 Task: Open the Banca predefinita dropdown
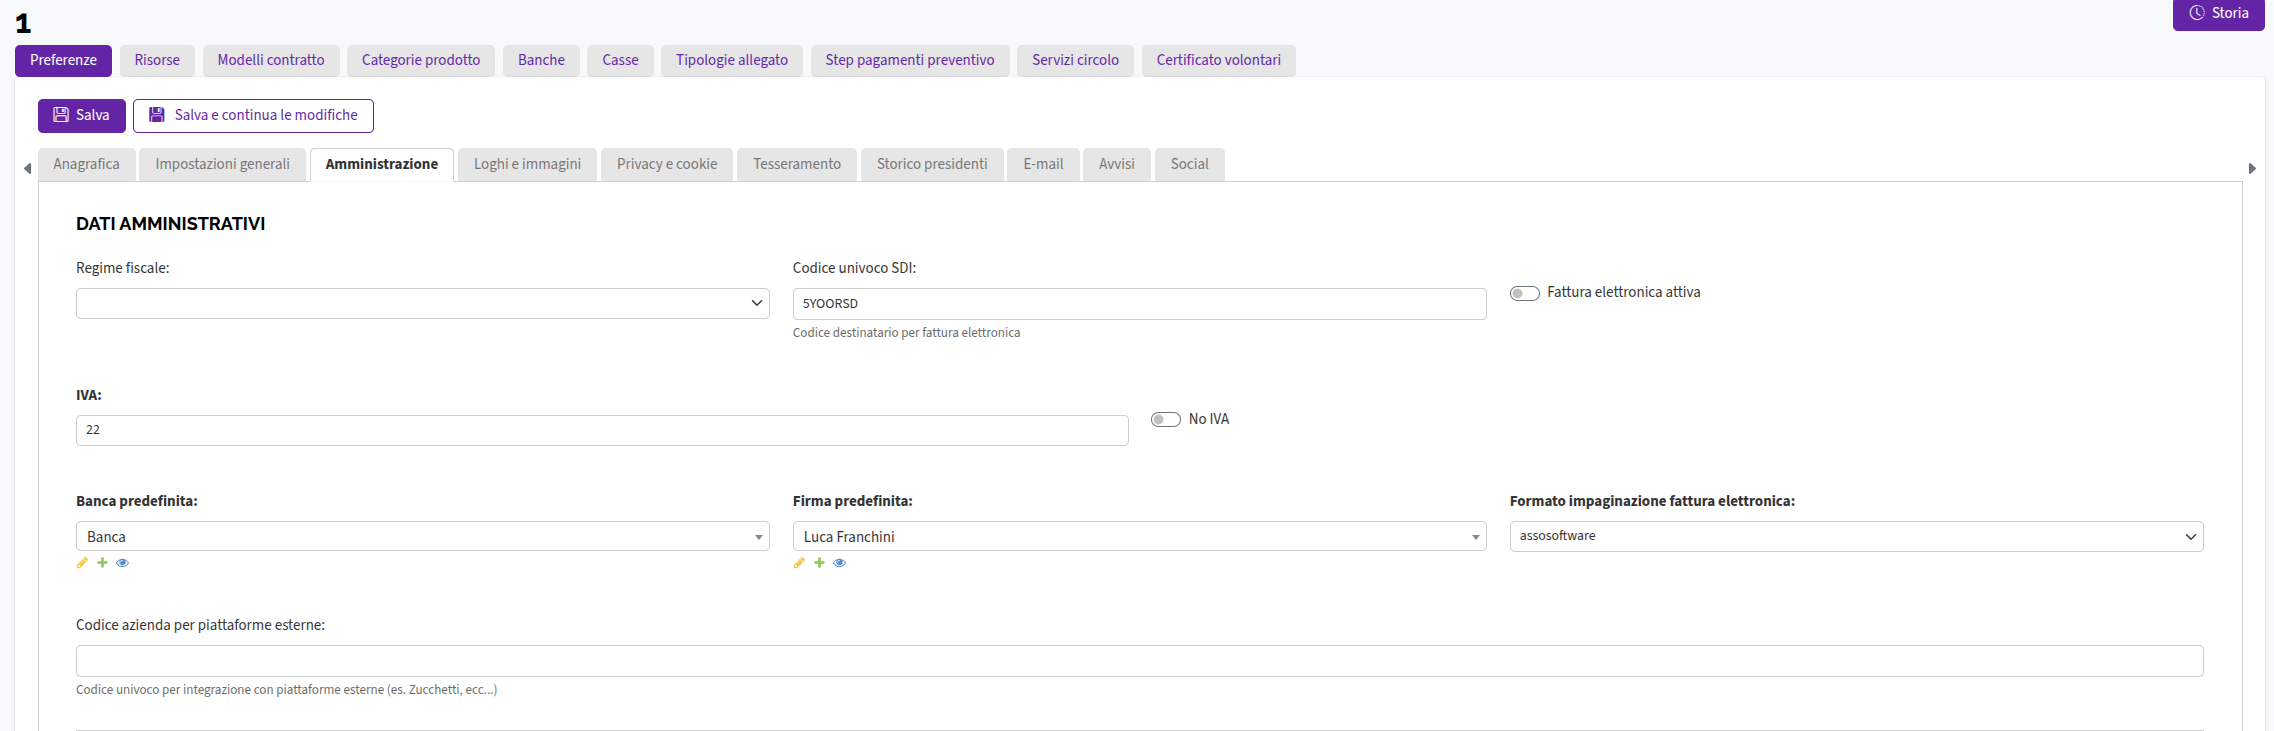422,536
